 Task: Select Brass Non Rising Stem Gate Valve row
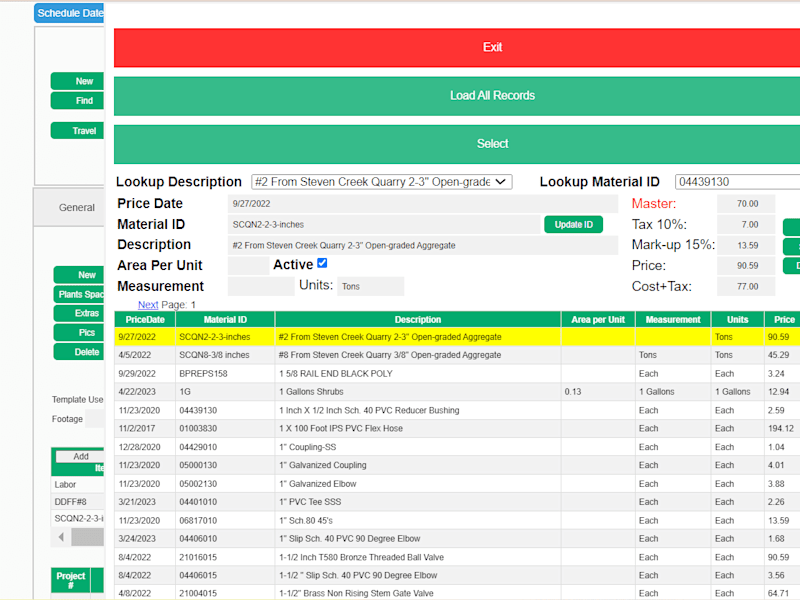(457, 593)
